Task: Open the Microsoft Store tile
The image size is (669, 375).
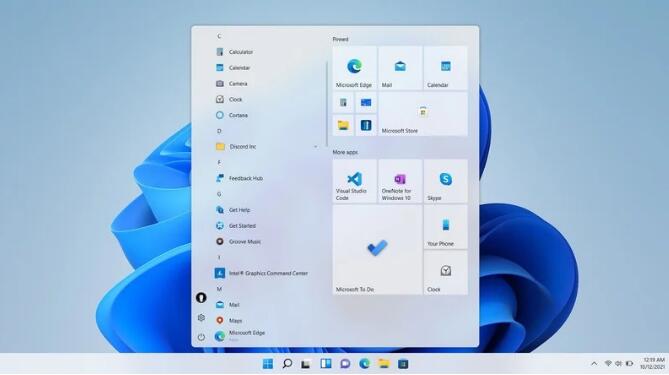Action: [x=423, y=113]
